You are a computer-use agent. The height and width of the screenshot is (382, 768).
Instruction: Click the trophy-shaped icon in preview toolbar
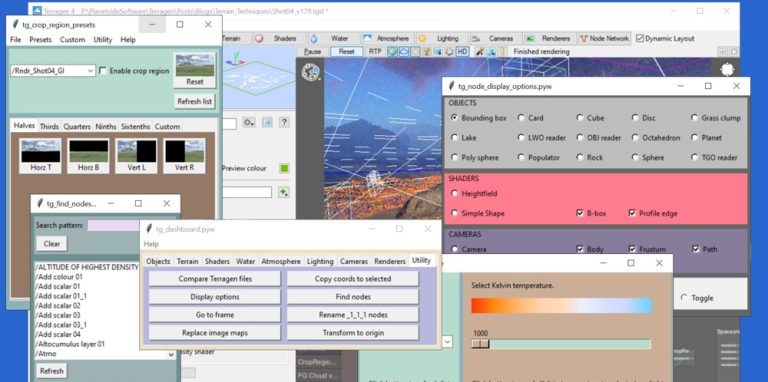click(427, 51)
